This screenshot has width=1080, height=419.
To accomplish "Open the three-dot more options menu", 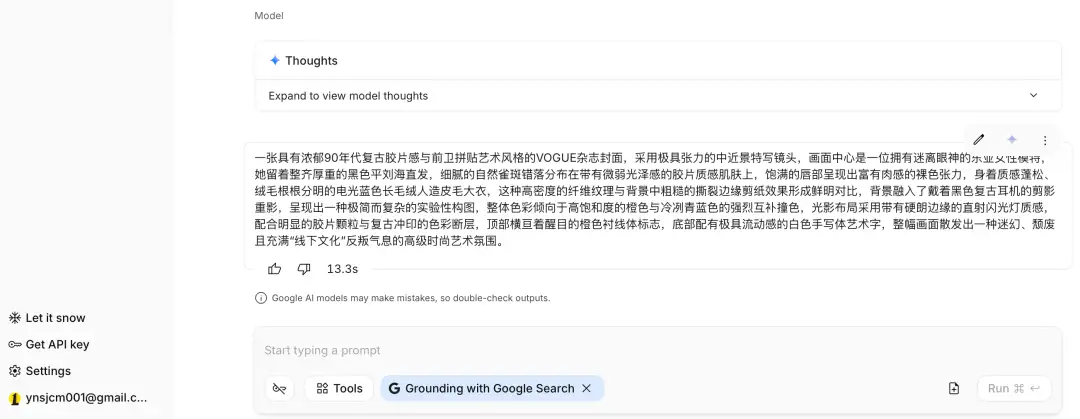I will [1045, 140].
